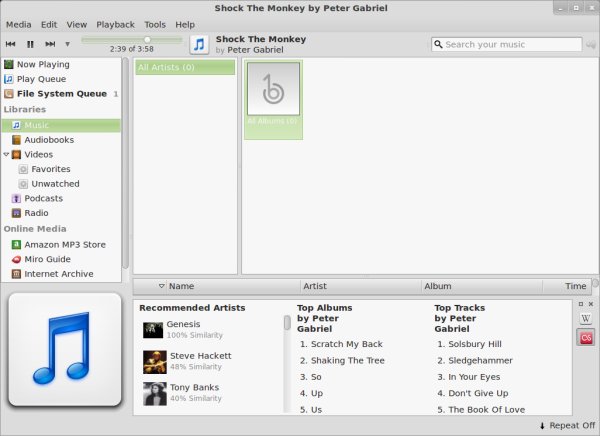Click the Search your music field
The height and width of the screenshot is (436, 600).
pos(507,44)
